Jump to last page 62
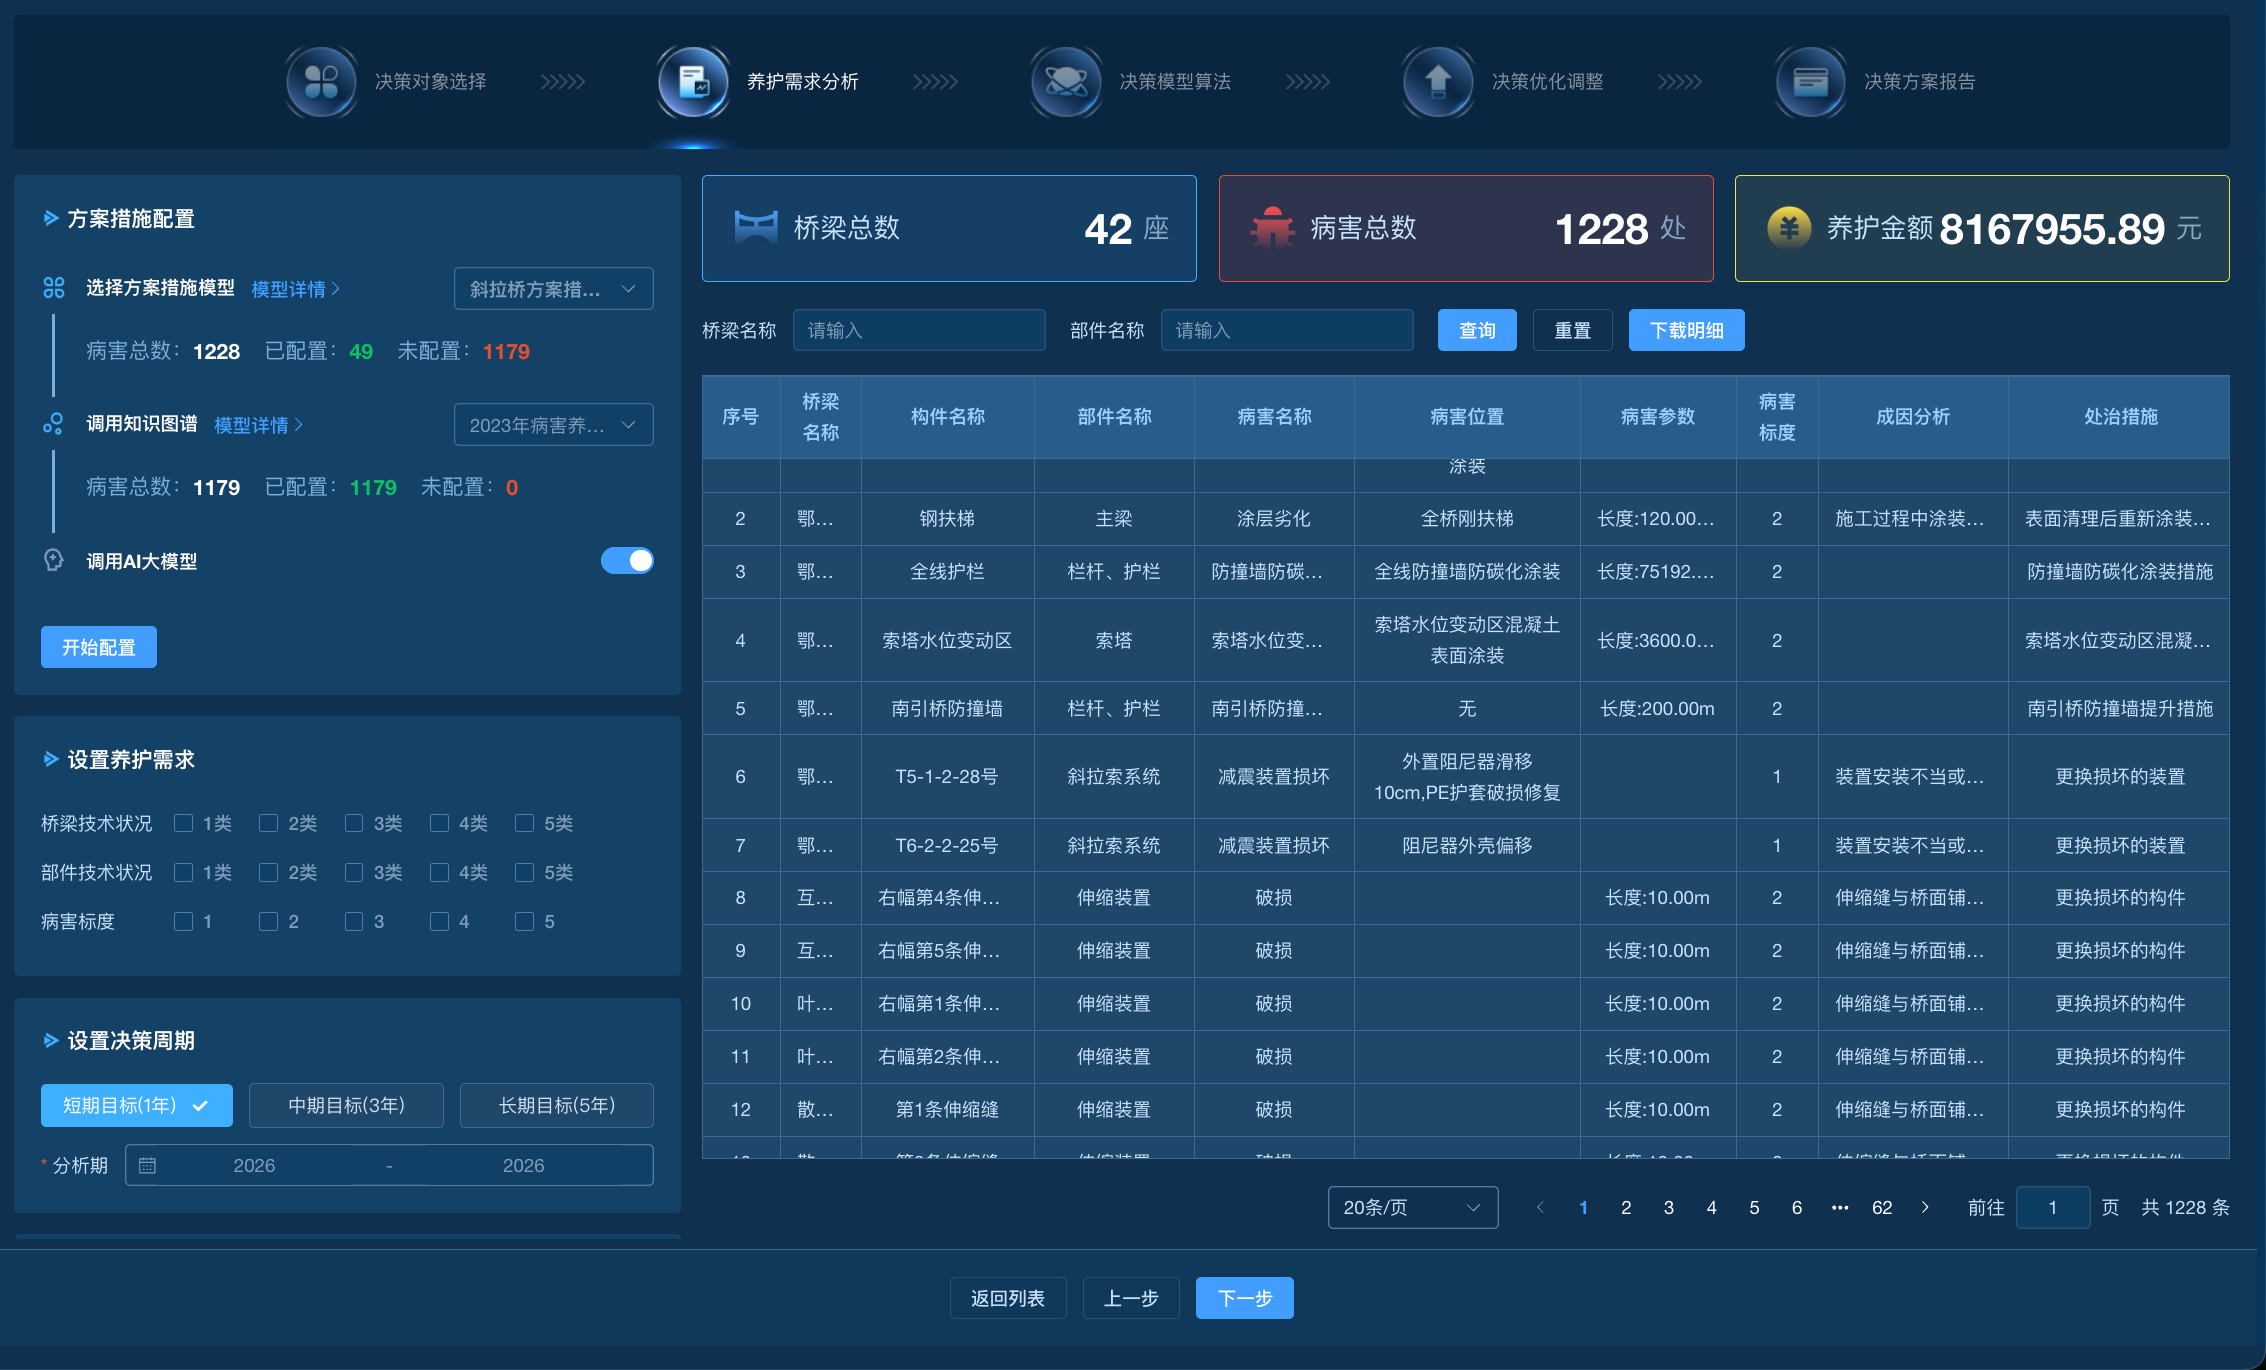Image resolution: width=2266 pixels, height=1370 pixels. tap(1882, 1207)
